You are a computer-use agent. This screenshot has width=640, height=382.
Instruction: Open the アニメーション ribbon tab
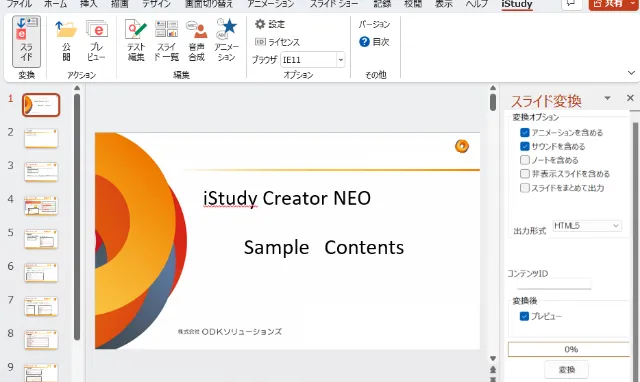[x=271, y=4]
